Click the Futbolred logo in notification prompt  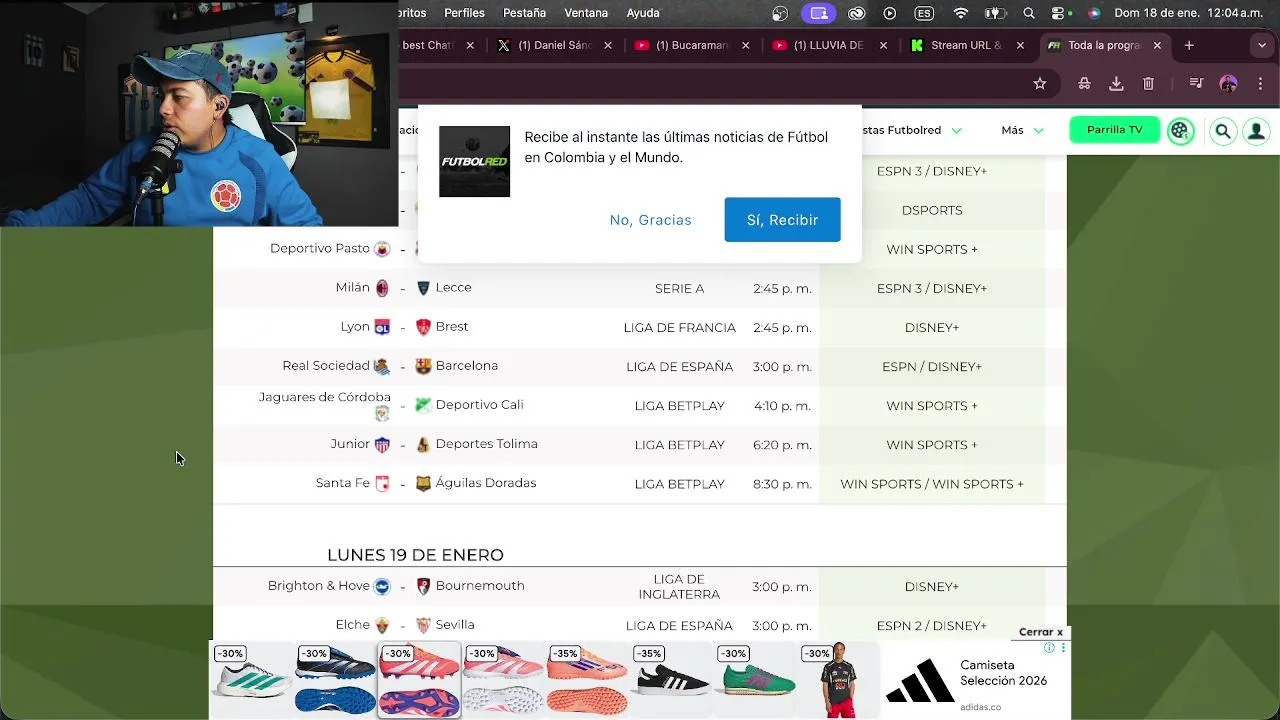tap(474, 161)
